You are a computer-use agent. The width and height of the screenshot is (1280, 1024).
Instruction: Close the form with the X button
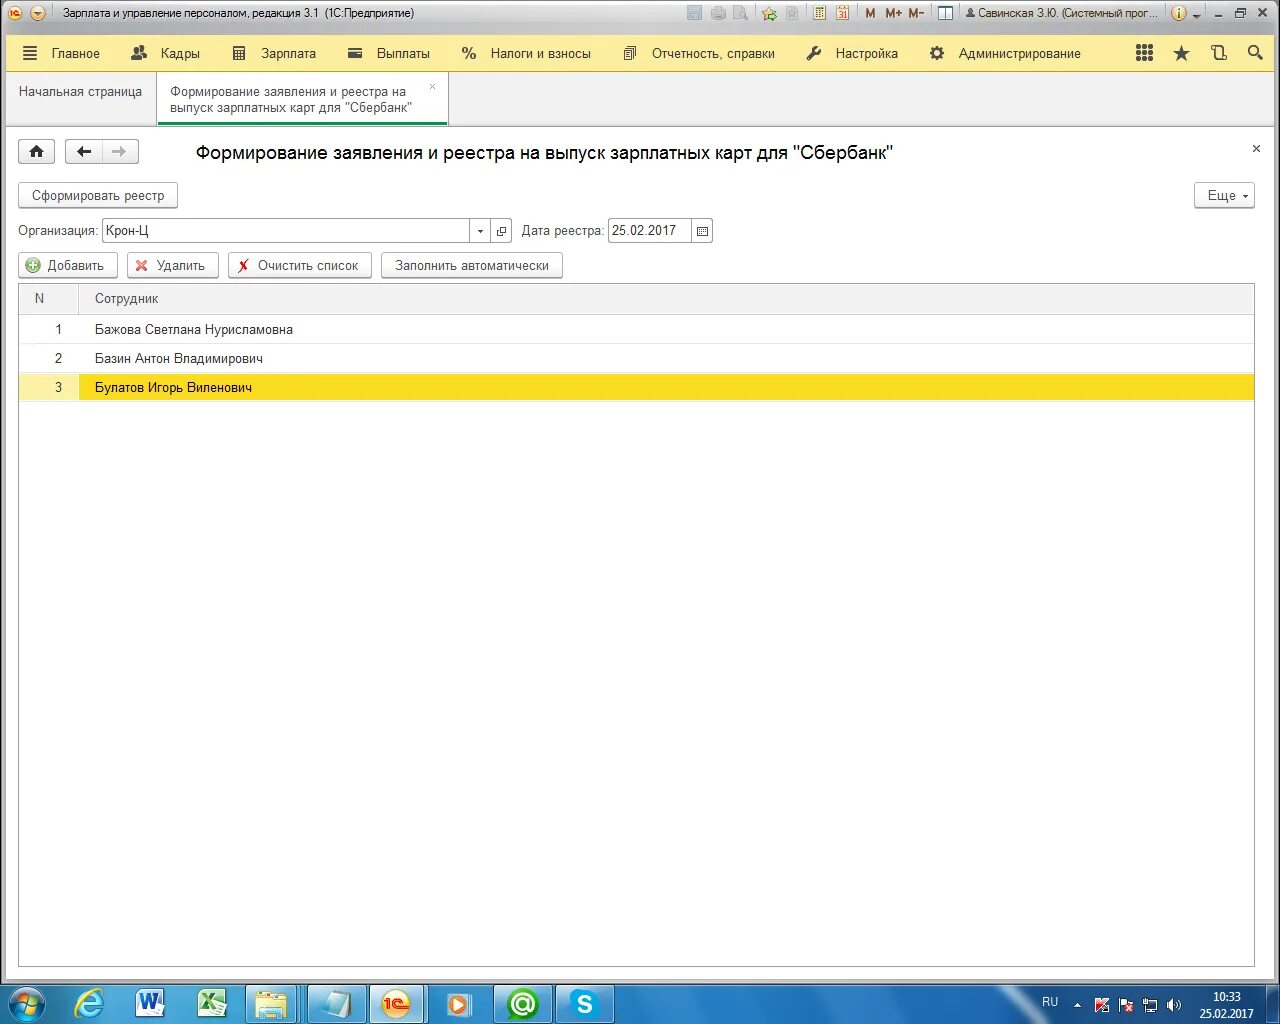1256,148
